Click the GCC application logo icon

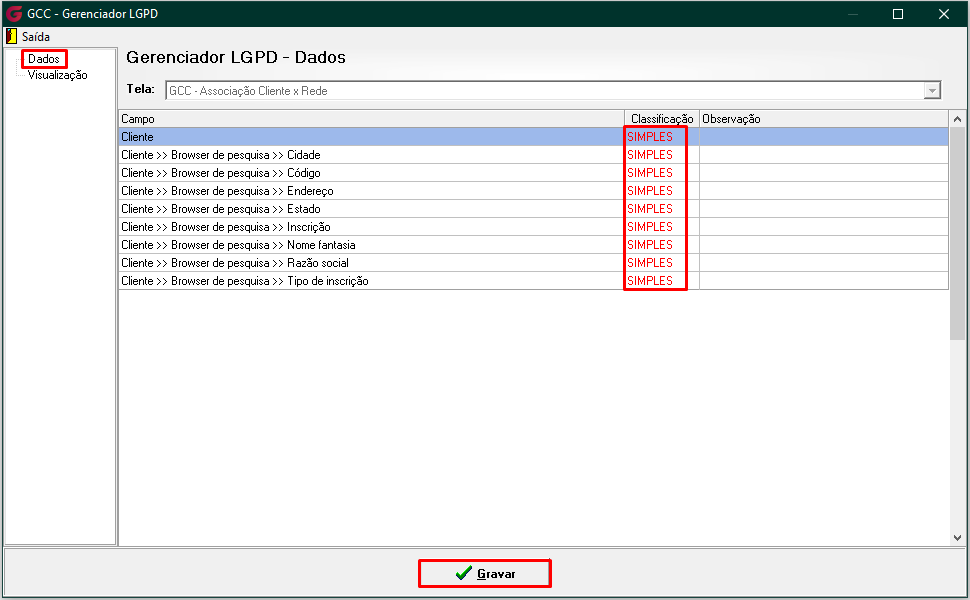click(14, 14)
